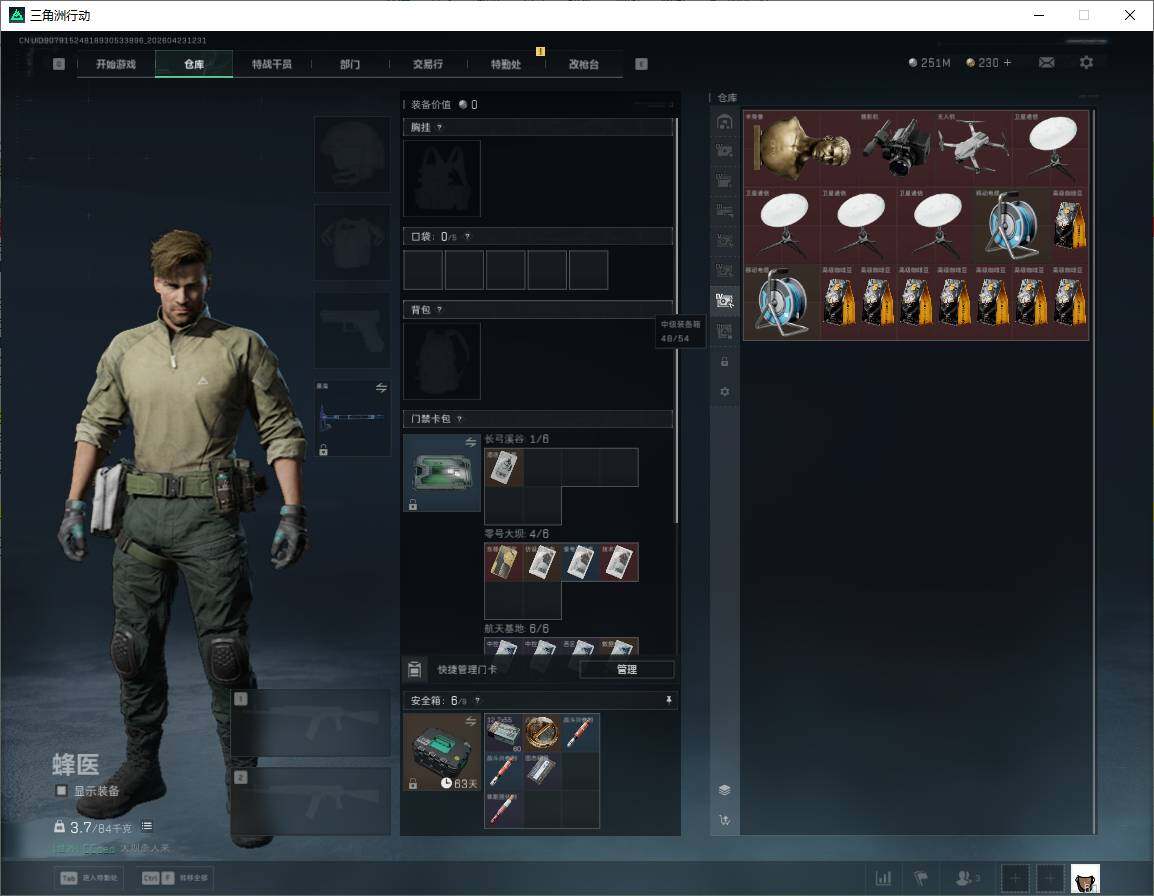Click the stack layers icon in warehouse sidebar

click(724, 790)
